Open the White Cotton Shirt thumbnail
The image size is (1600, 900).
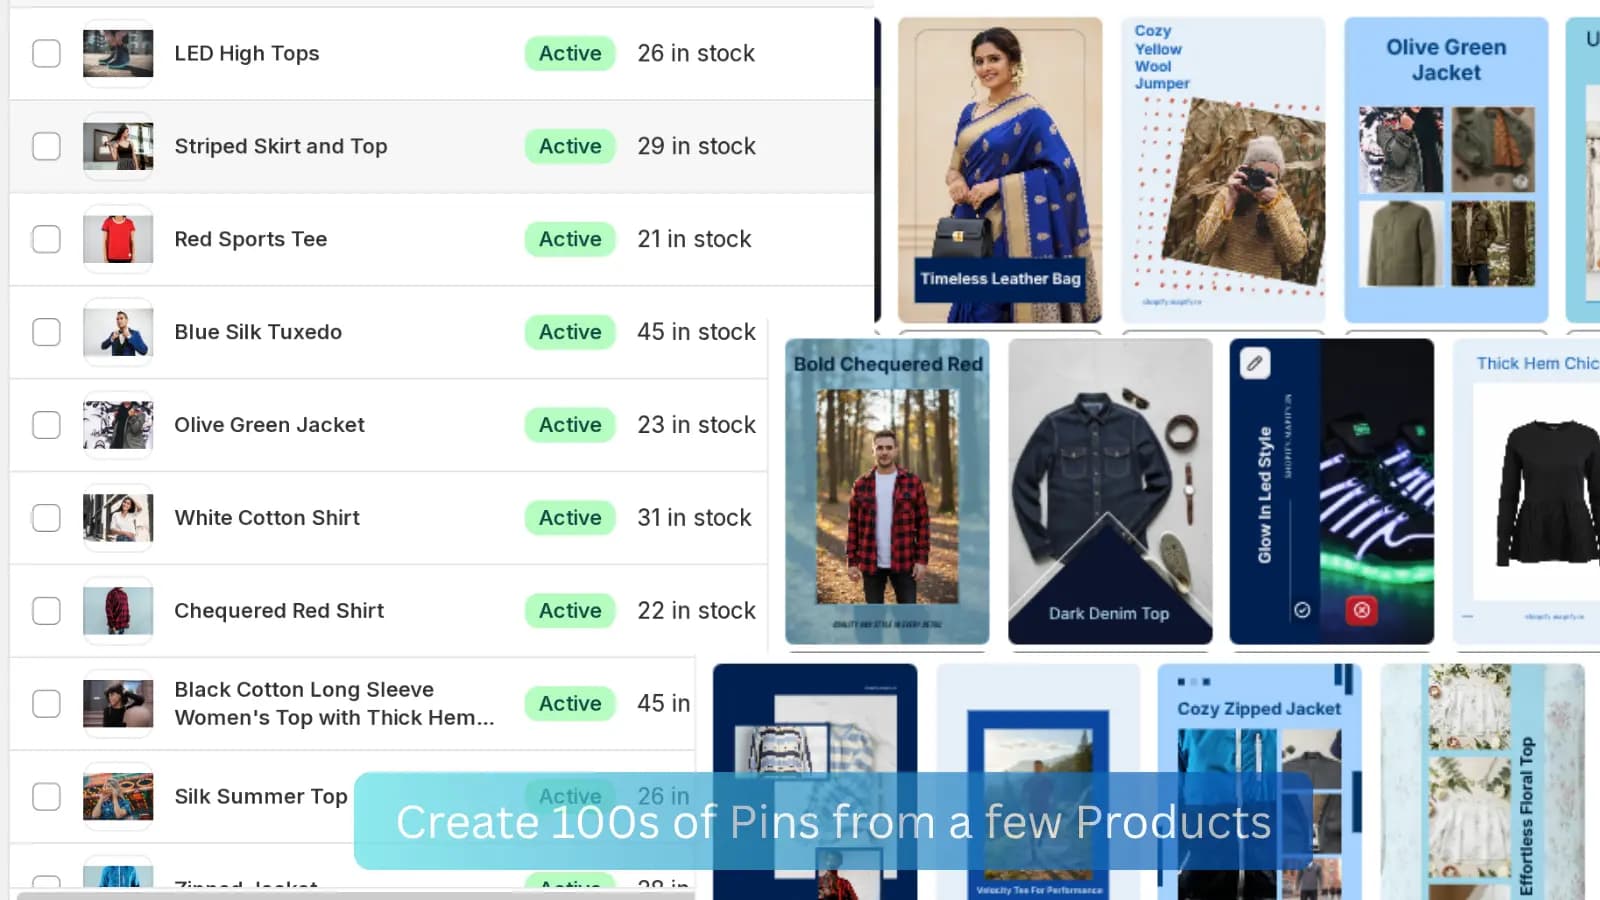(118, 518)
